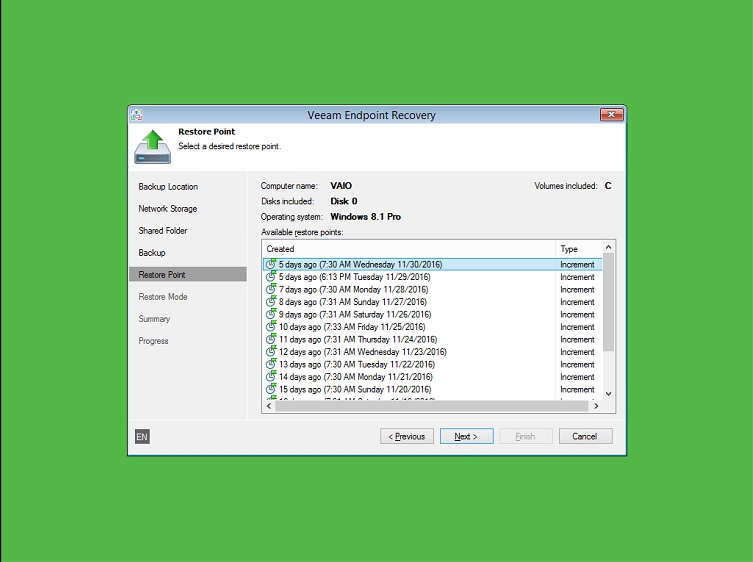Select restore point 7:31 AM Thursday 11/24/2016
753x562 pixels.
pos(432,339)
